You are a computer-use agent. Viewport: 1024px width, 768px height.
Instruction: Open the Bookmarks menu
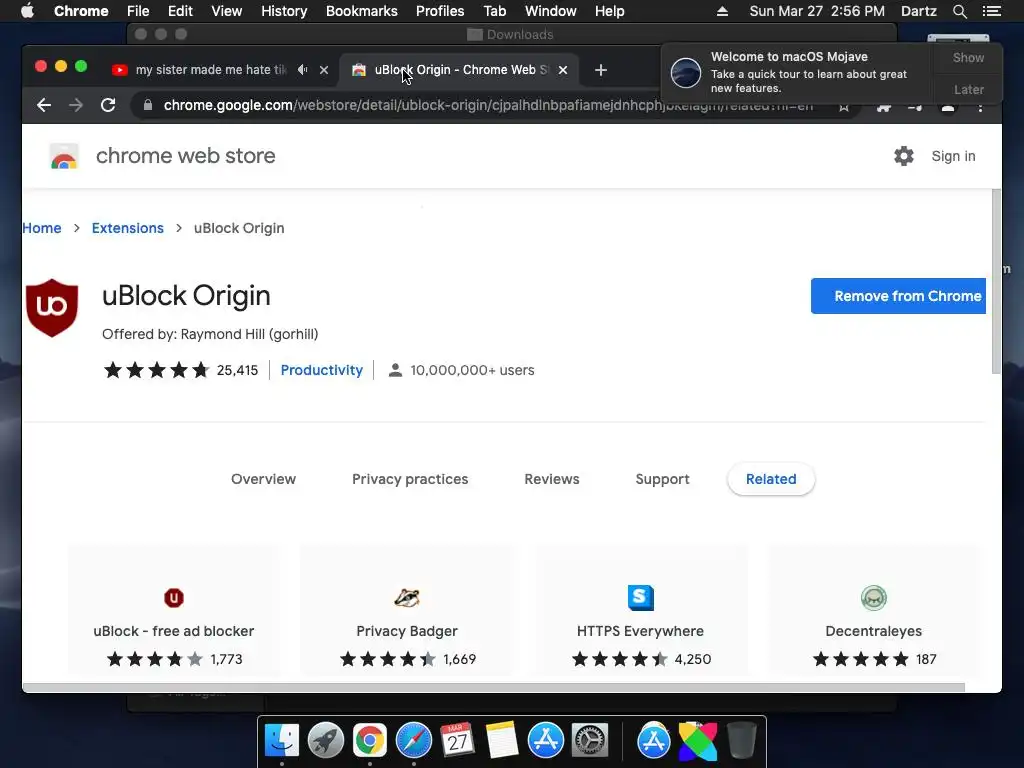(x=362, y=11)
